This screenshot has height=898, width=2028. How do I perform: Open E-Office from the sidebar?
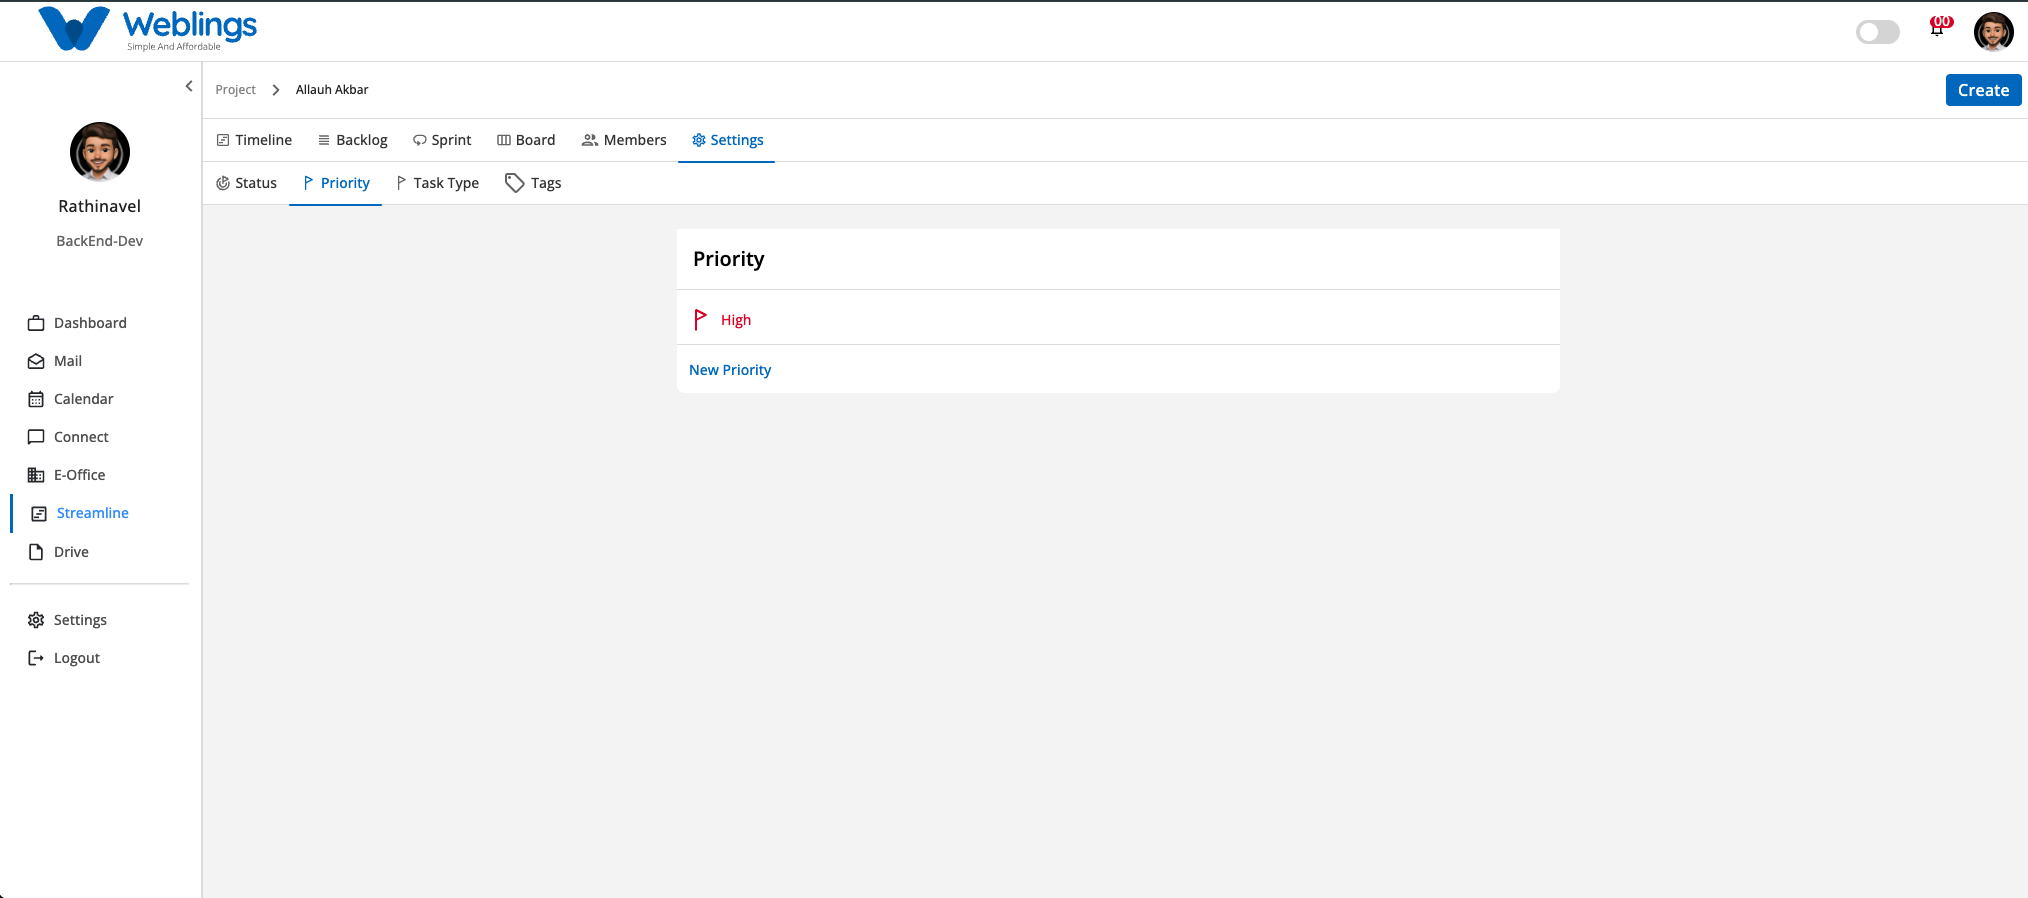click(x=66, y=475)
